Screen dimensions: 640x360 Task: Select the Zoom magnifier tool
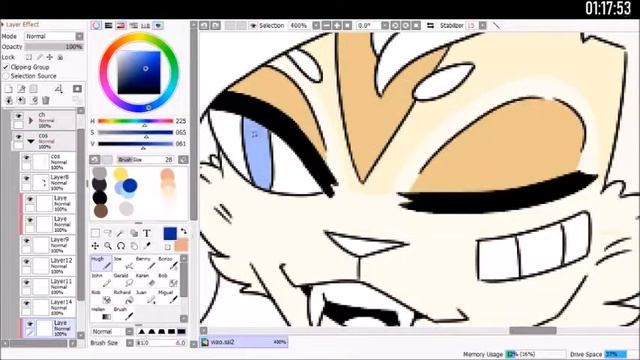point(108,246)
